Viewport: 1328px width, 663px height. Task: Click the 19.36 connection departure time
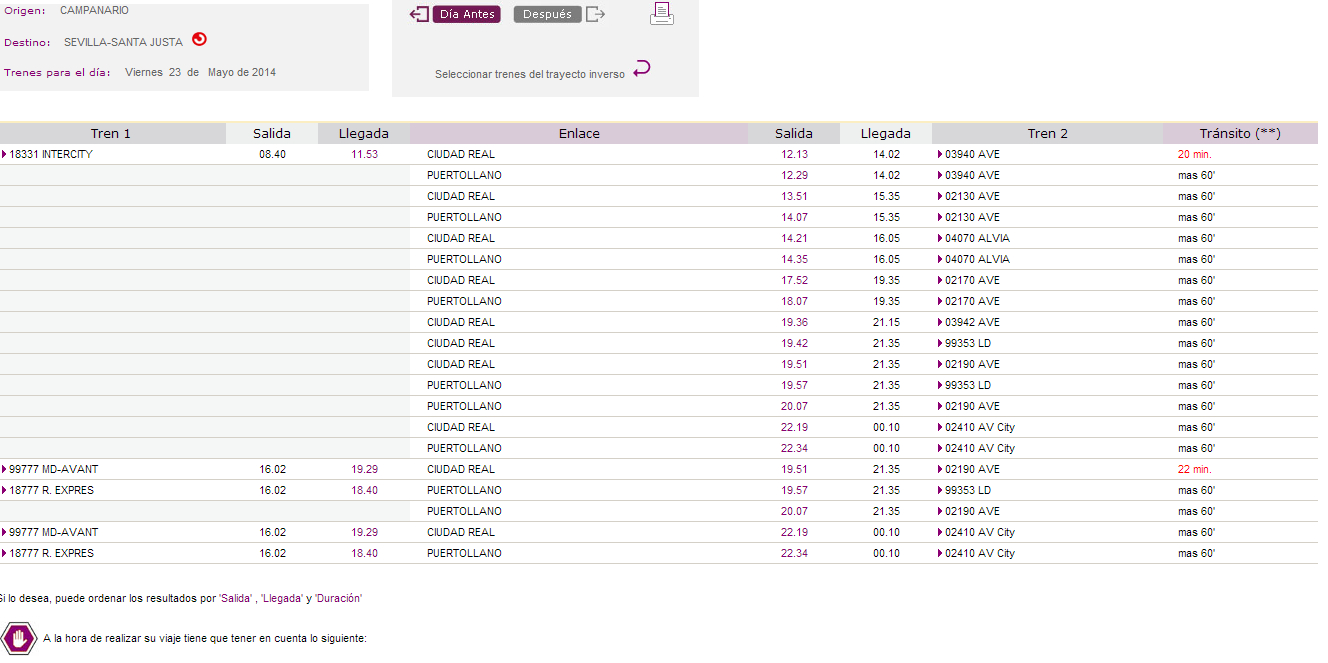pos(794,322)
